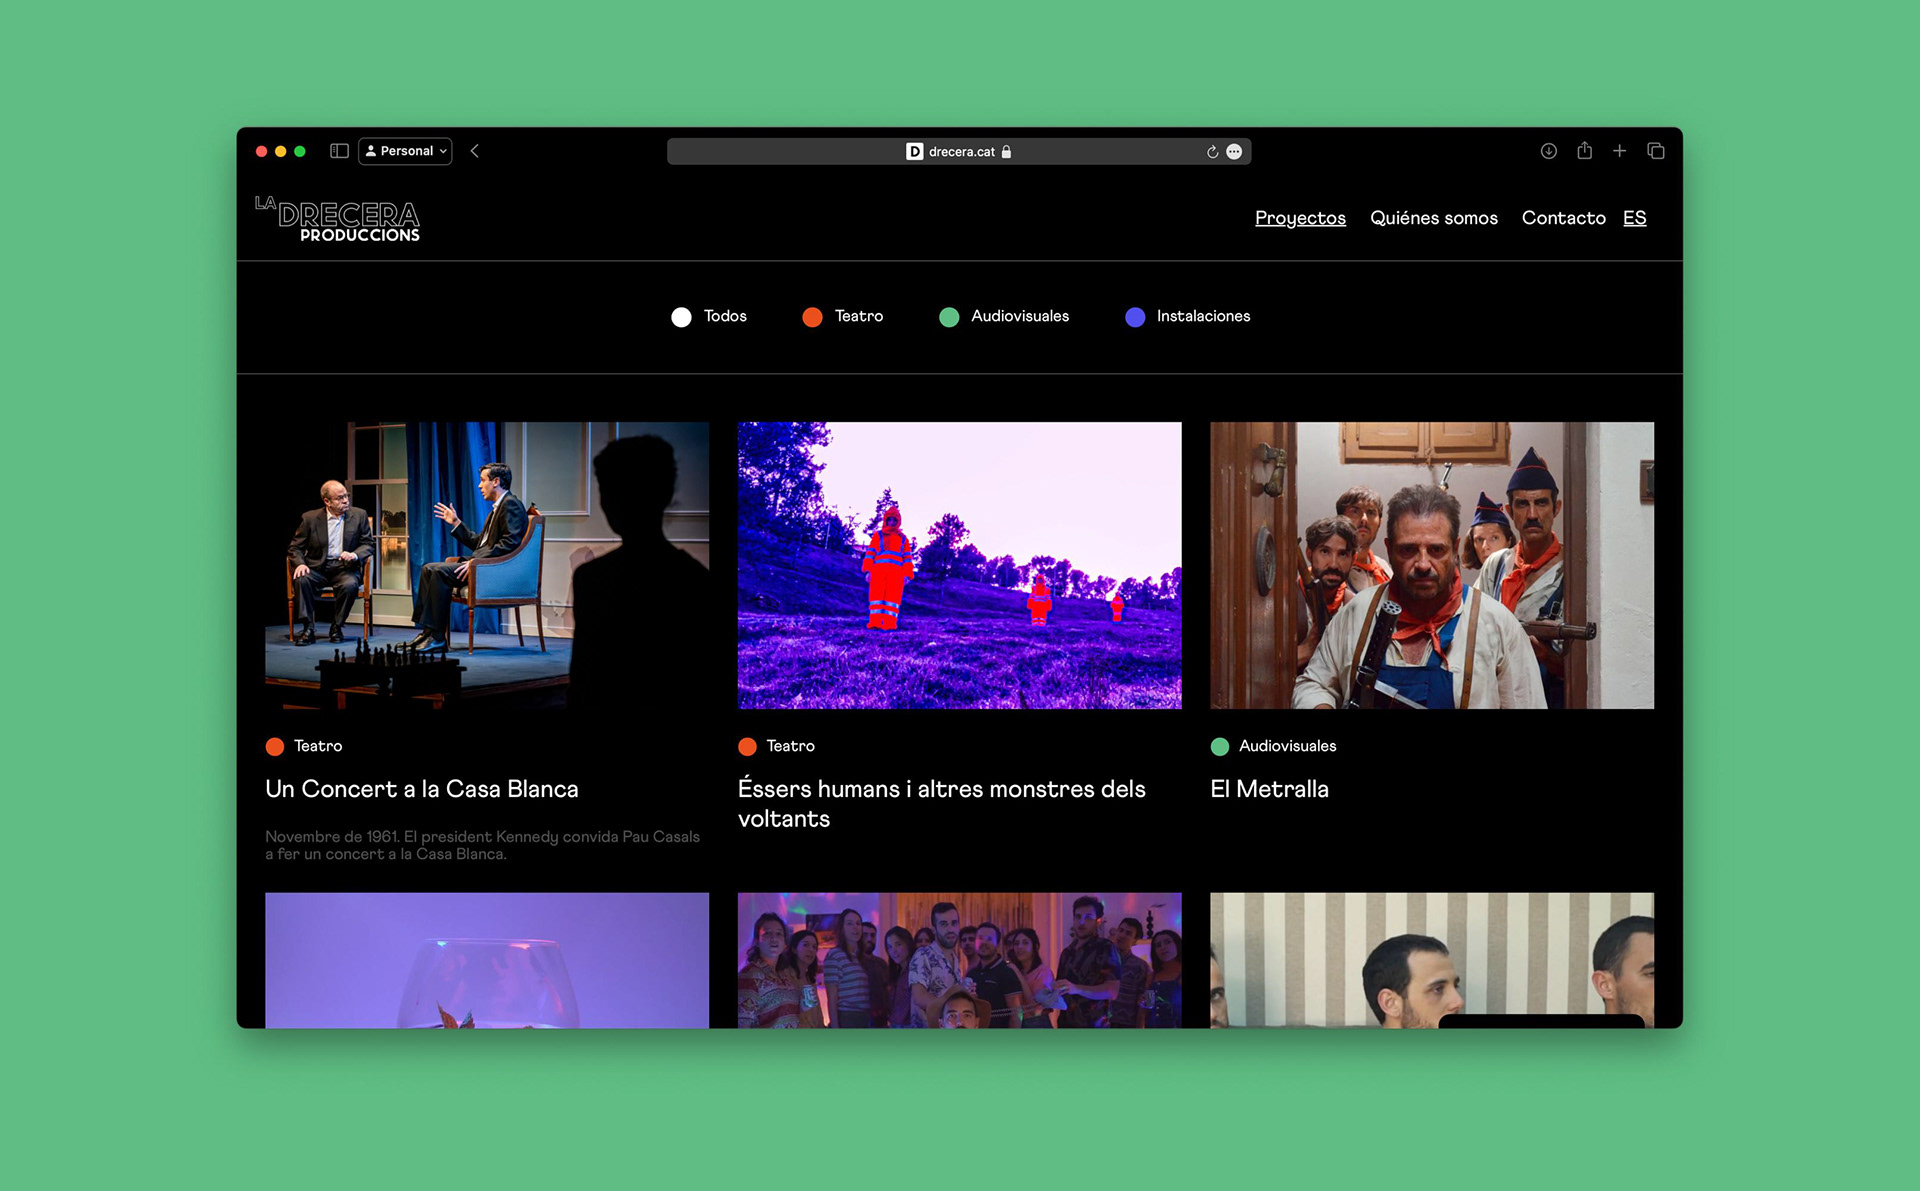Select the Todos filter
Screen dimensions: 1920x1191
709,316
